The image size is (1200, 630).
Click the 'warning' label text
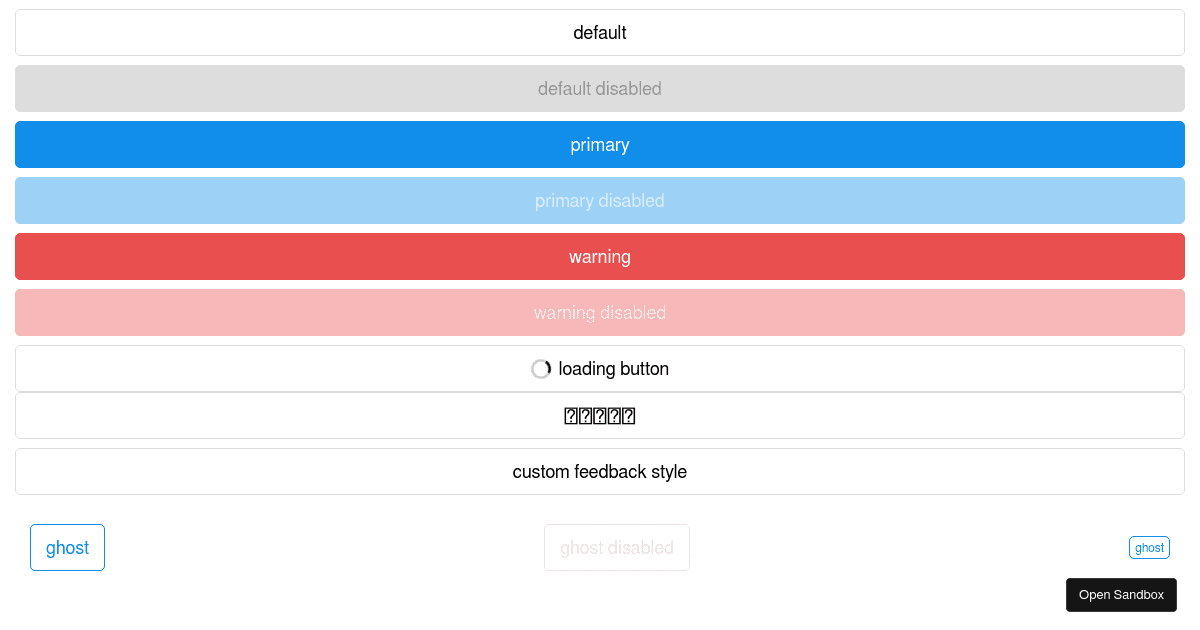pos(600,256)
